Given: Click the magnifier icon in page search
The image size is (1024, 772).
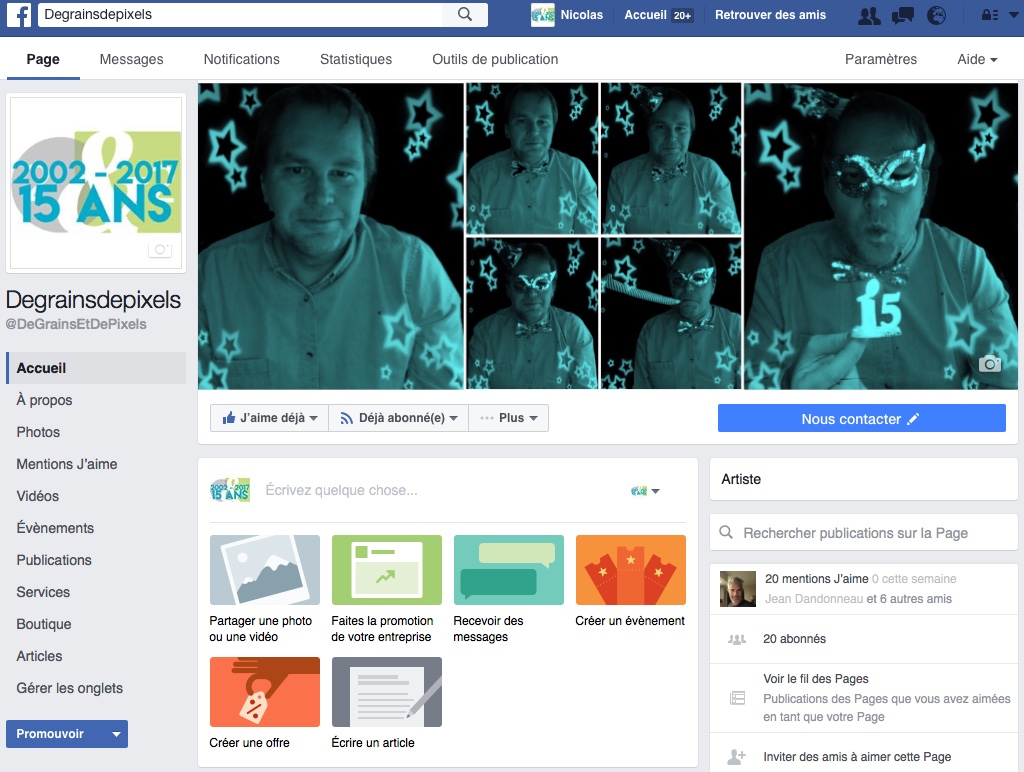Looking at the screenshot, I should pos(726,532).
